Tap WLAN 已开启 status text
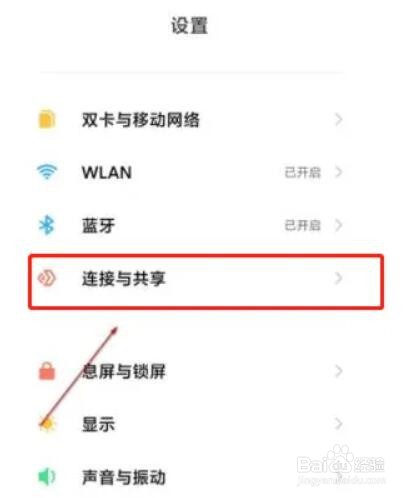Image resolution: width=414 pixels, height=498 pixels. [x=303, y=172]
